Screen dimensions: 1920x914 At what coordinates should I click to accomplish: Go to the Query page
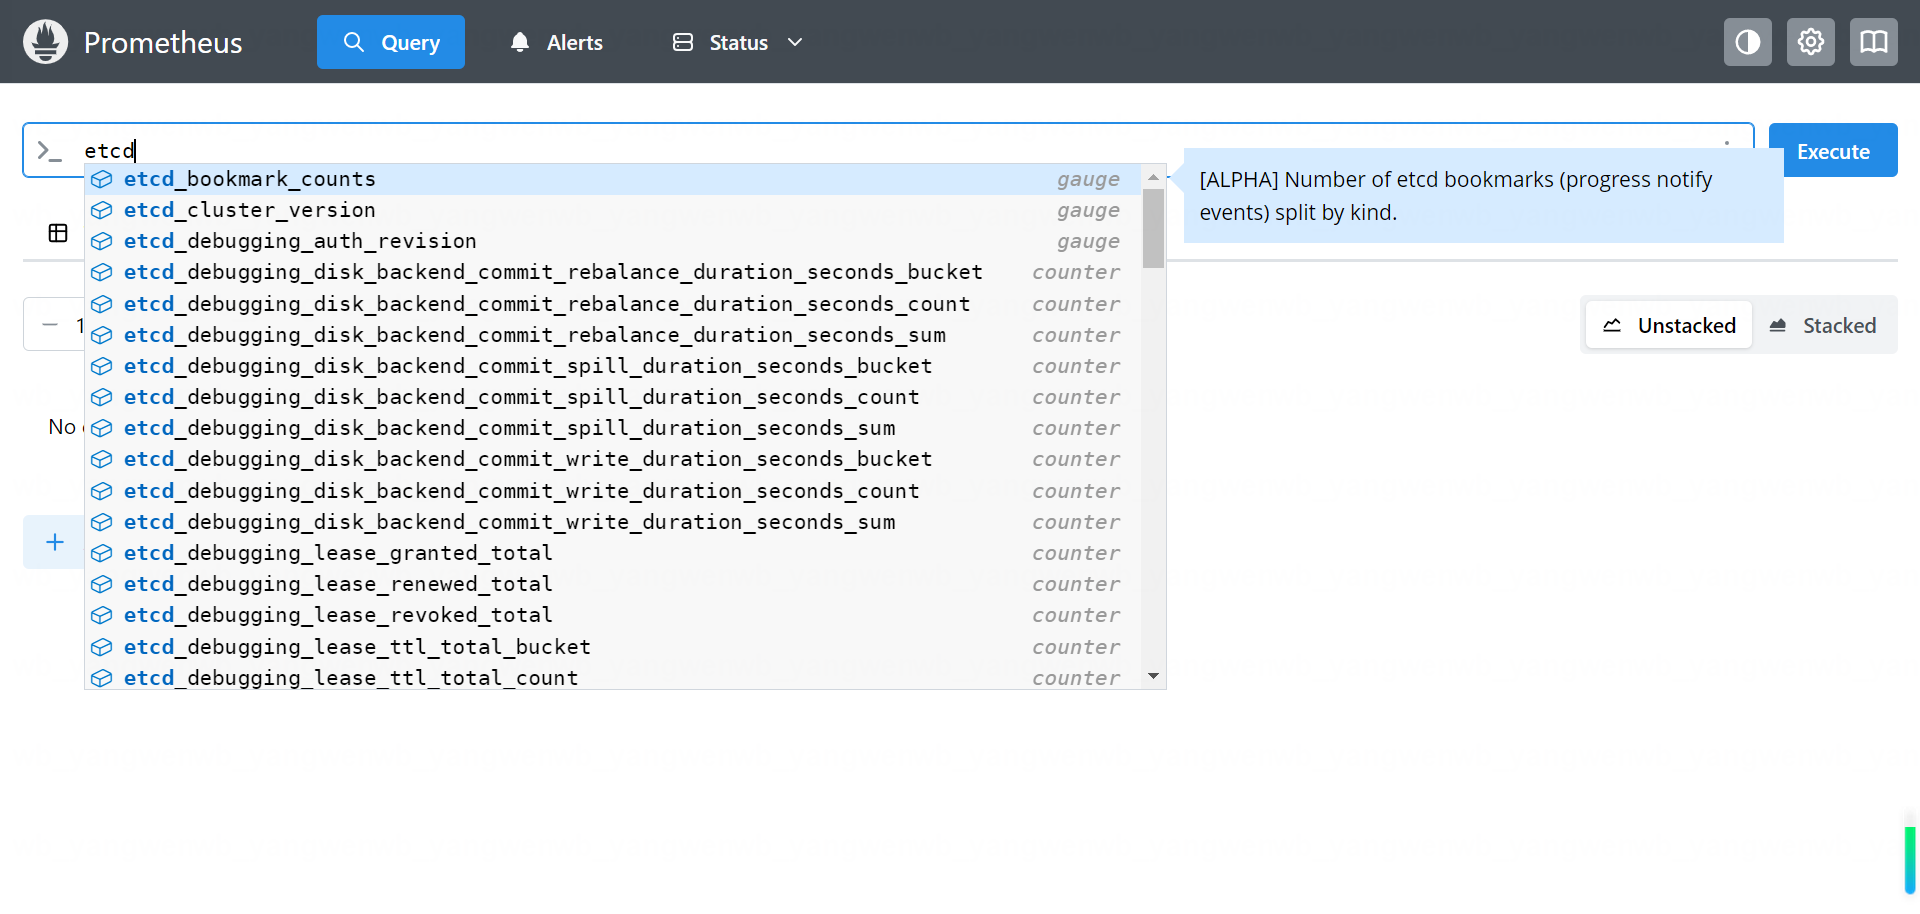tap(391, 42)
